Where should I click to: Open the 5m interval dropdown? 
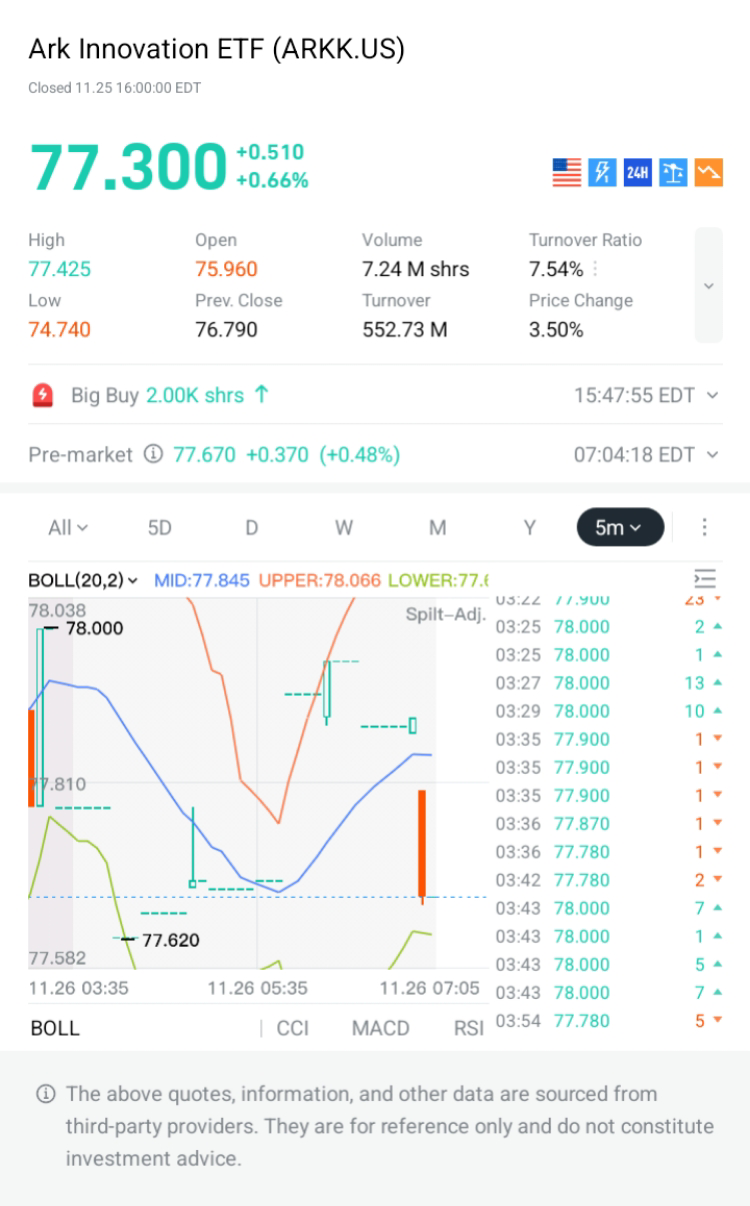coord(620,527)
